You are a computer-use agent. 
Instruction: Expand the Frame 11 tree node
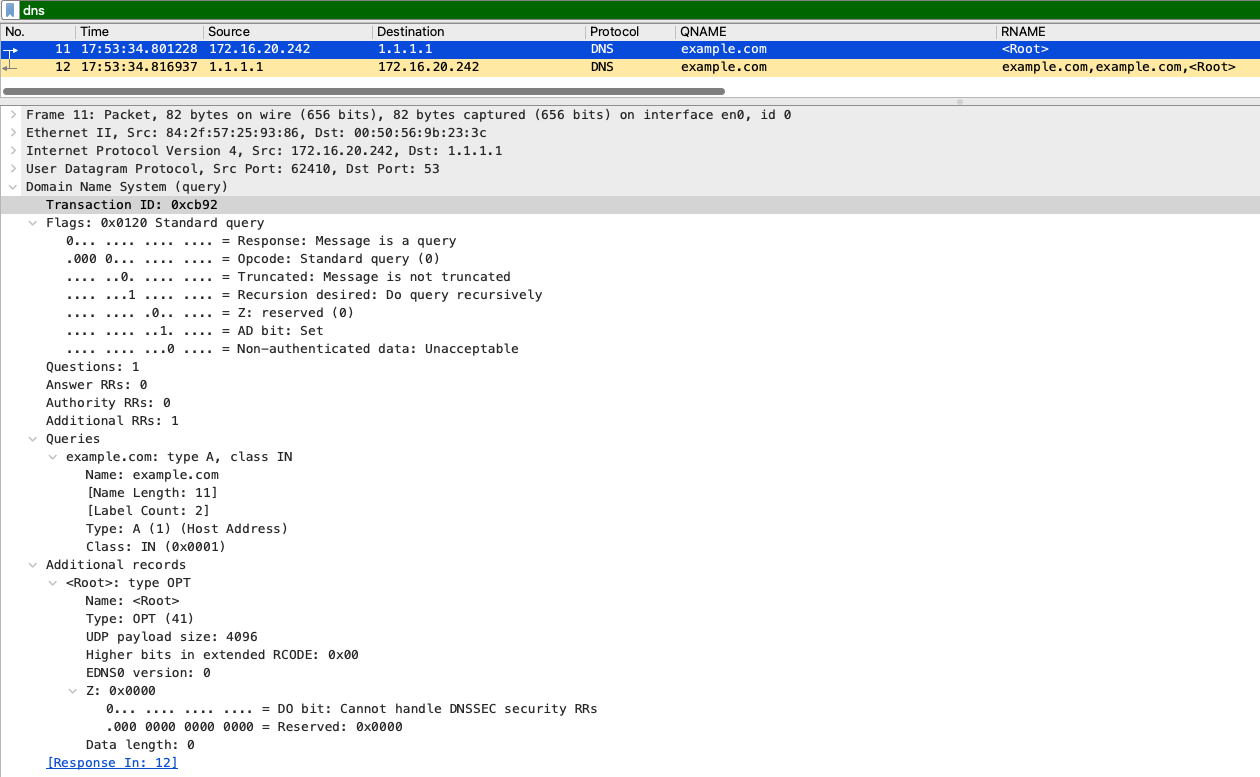pyautogui.click(x=13, y=115)
